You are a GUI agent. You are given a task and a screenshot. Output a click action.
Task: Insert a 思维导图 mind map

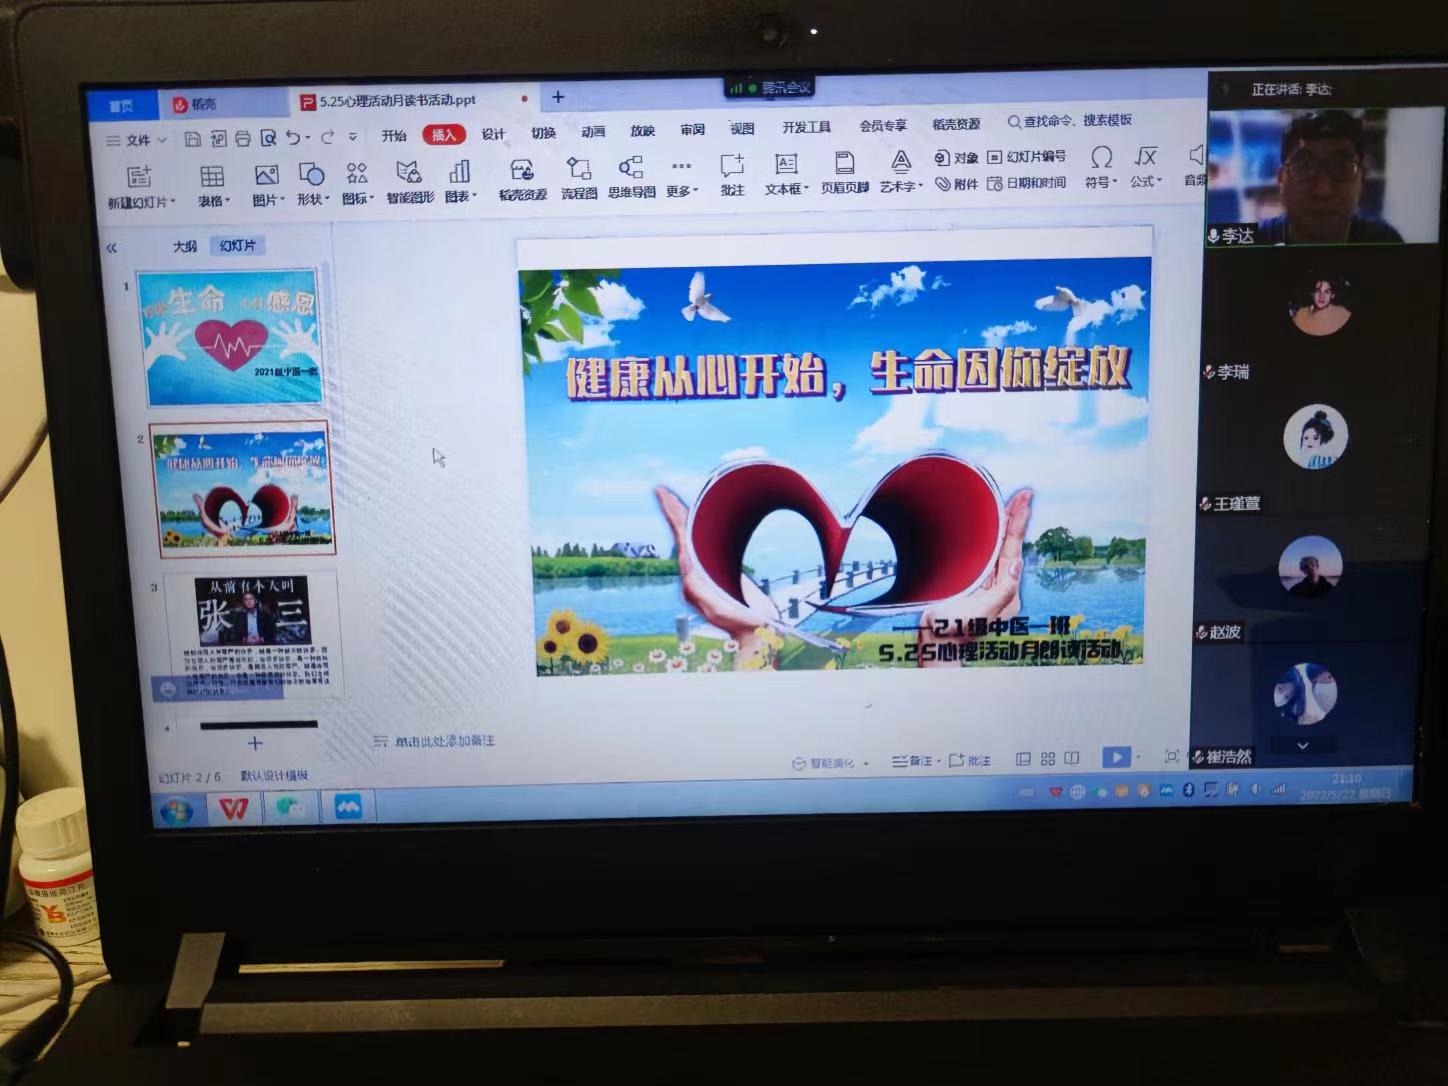tap(631, 179)
